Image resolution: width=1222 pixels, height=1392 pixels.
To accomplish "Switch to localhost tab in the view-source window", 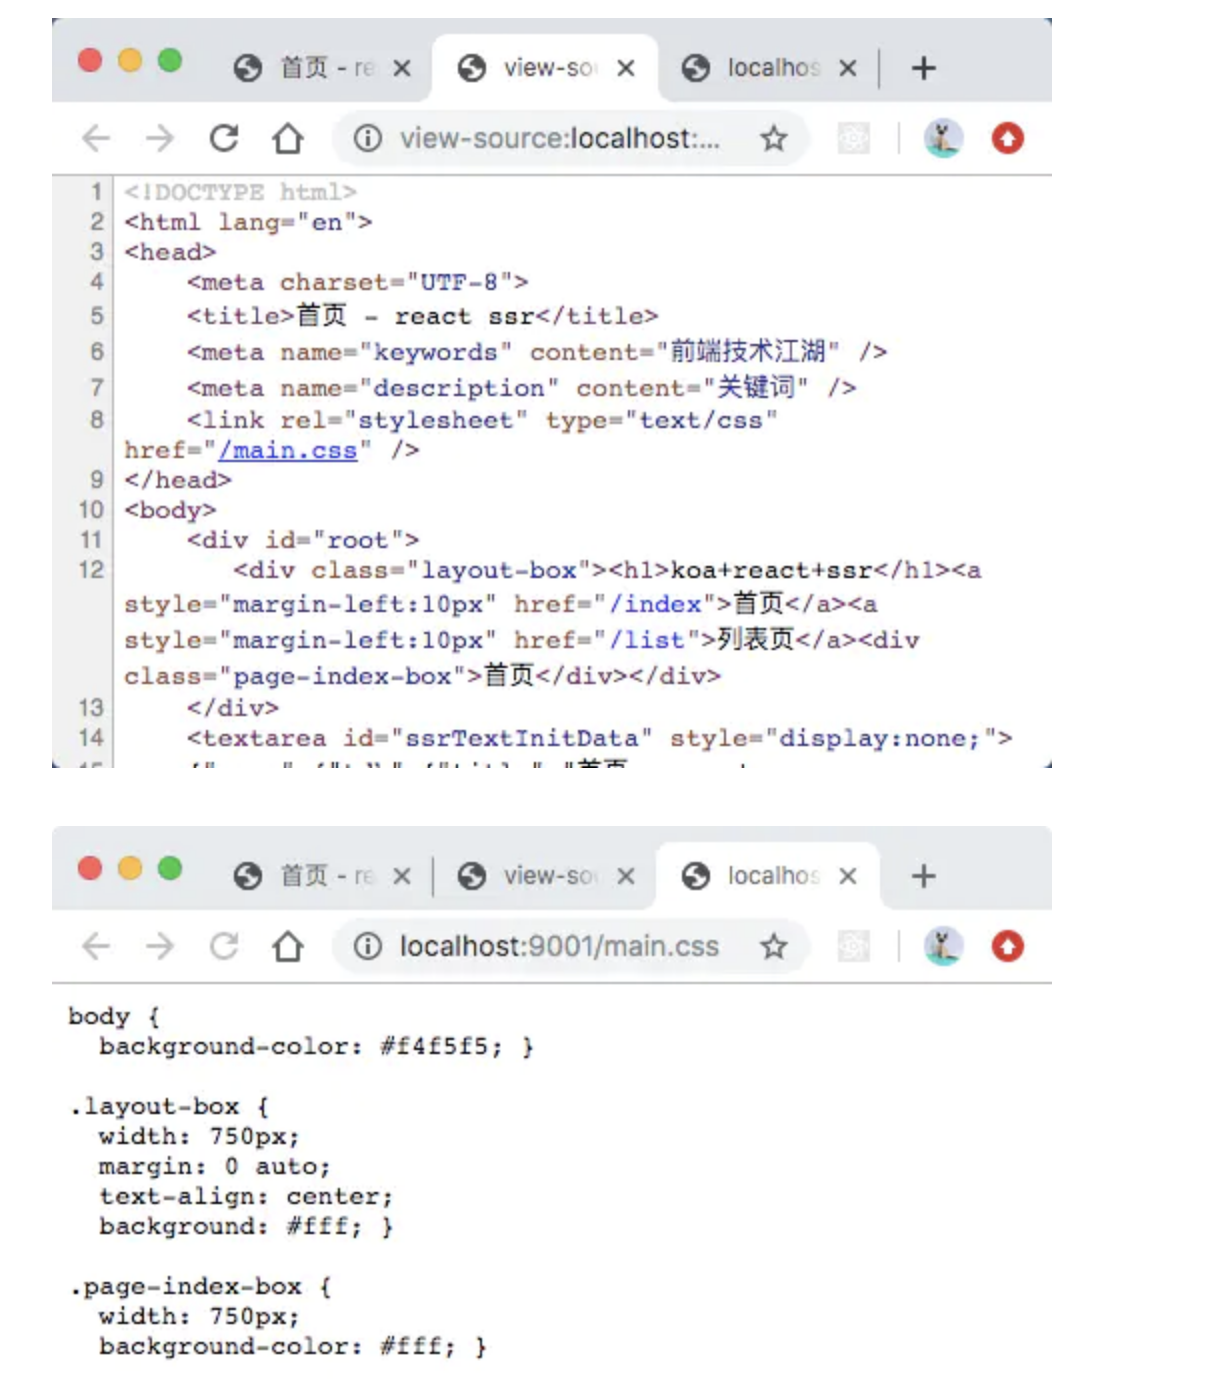I will [760, 68].
